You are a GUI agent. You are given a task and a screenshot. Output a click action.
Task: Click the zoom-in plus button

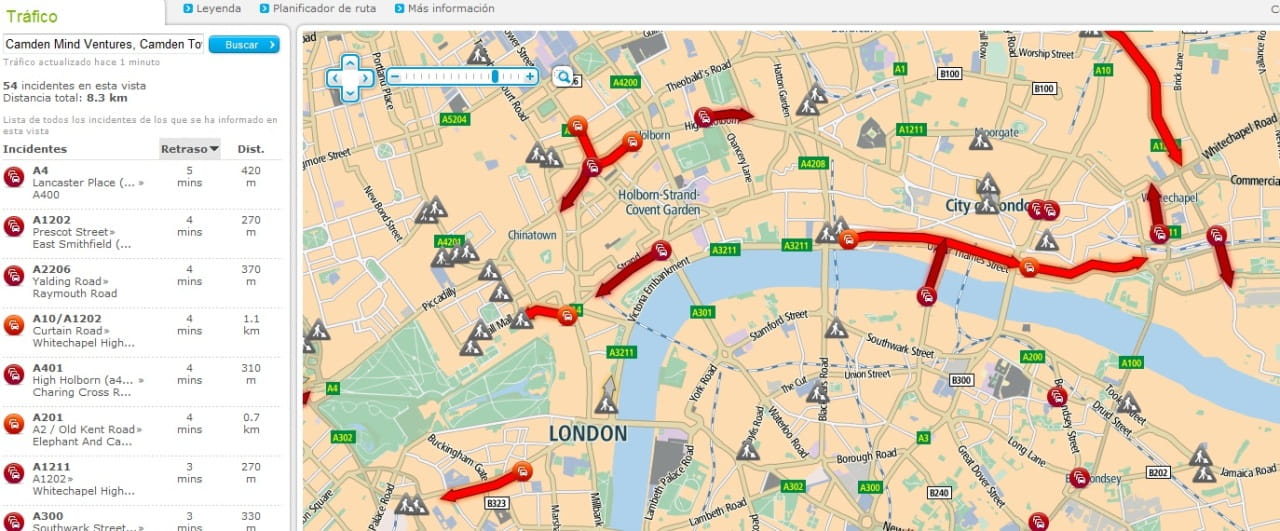[530, 77]
